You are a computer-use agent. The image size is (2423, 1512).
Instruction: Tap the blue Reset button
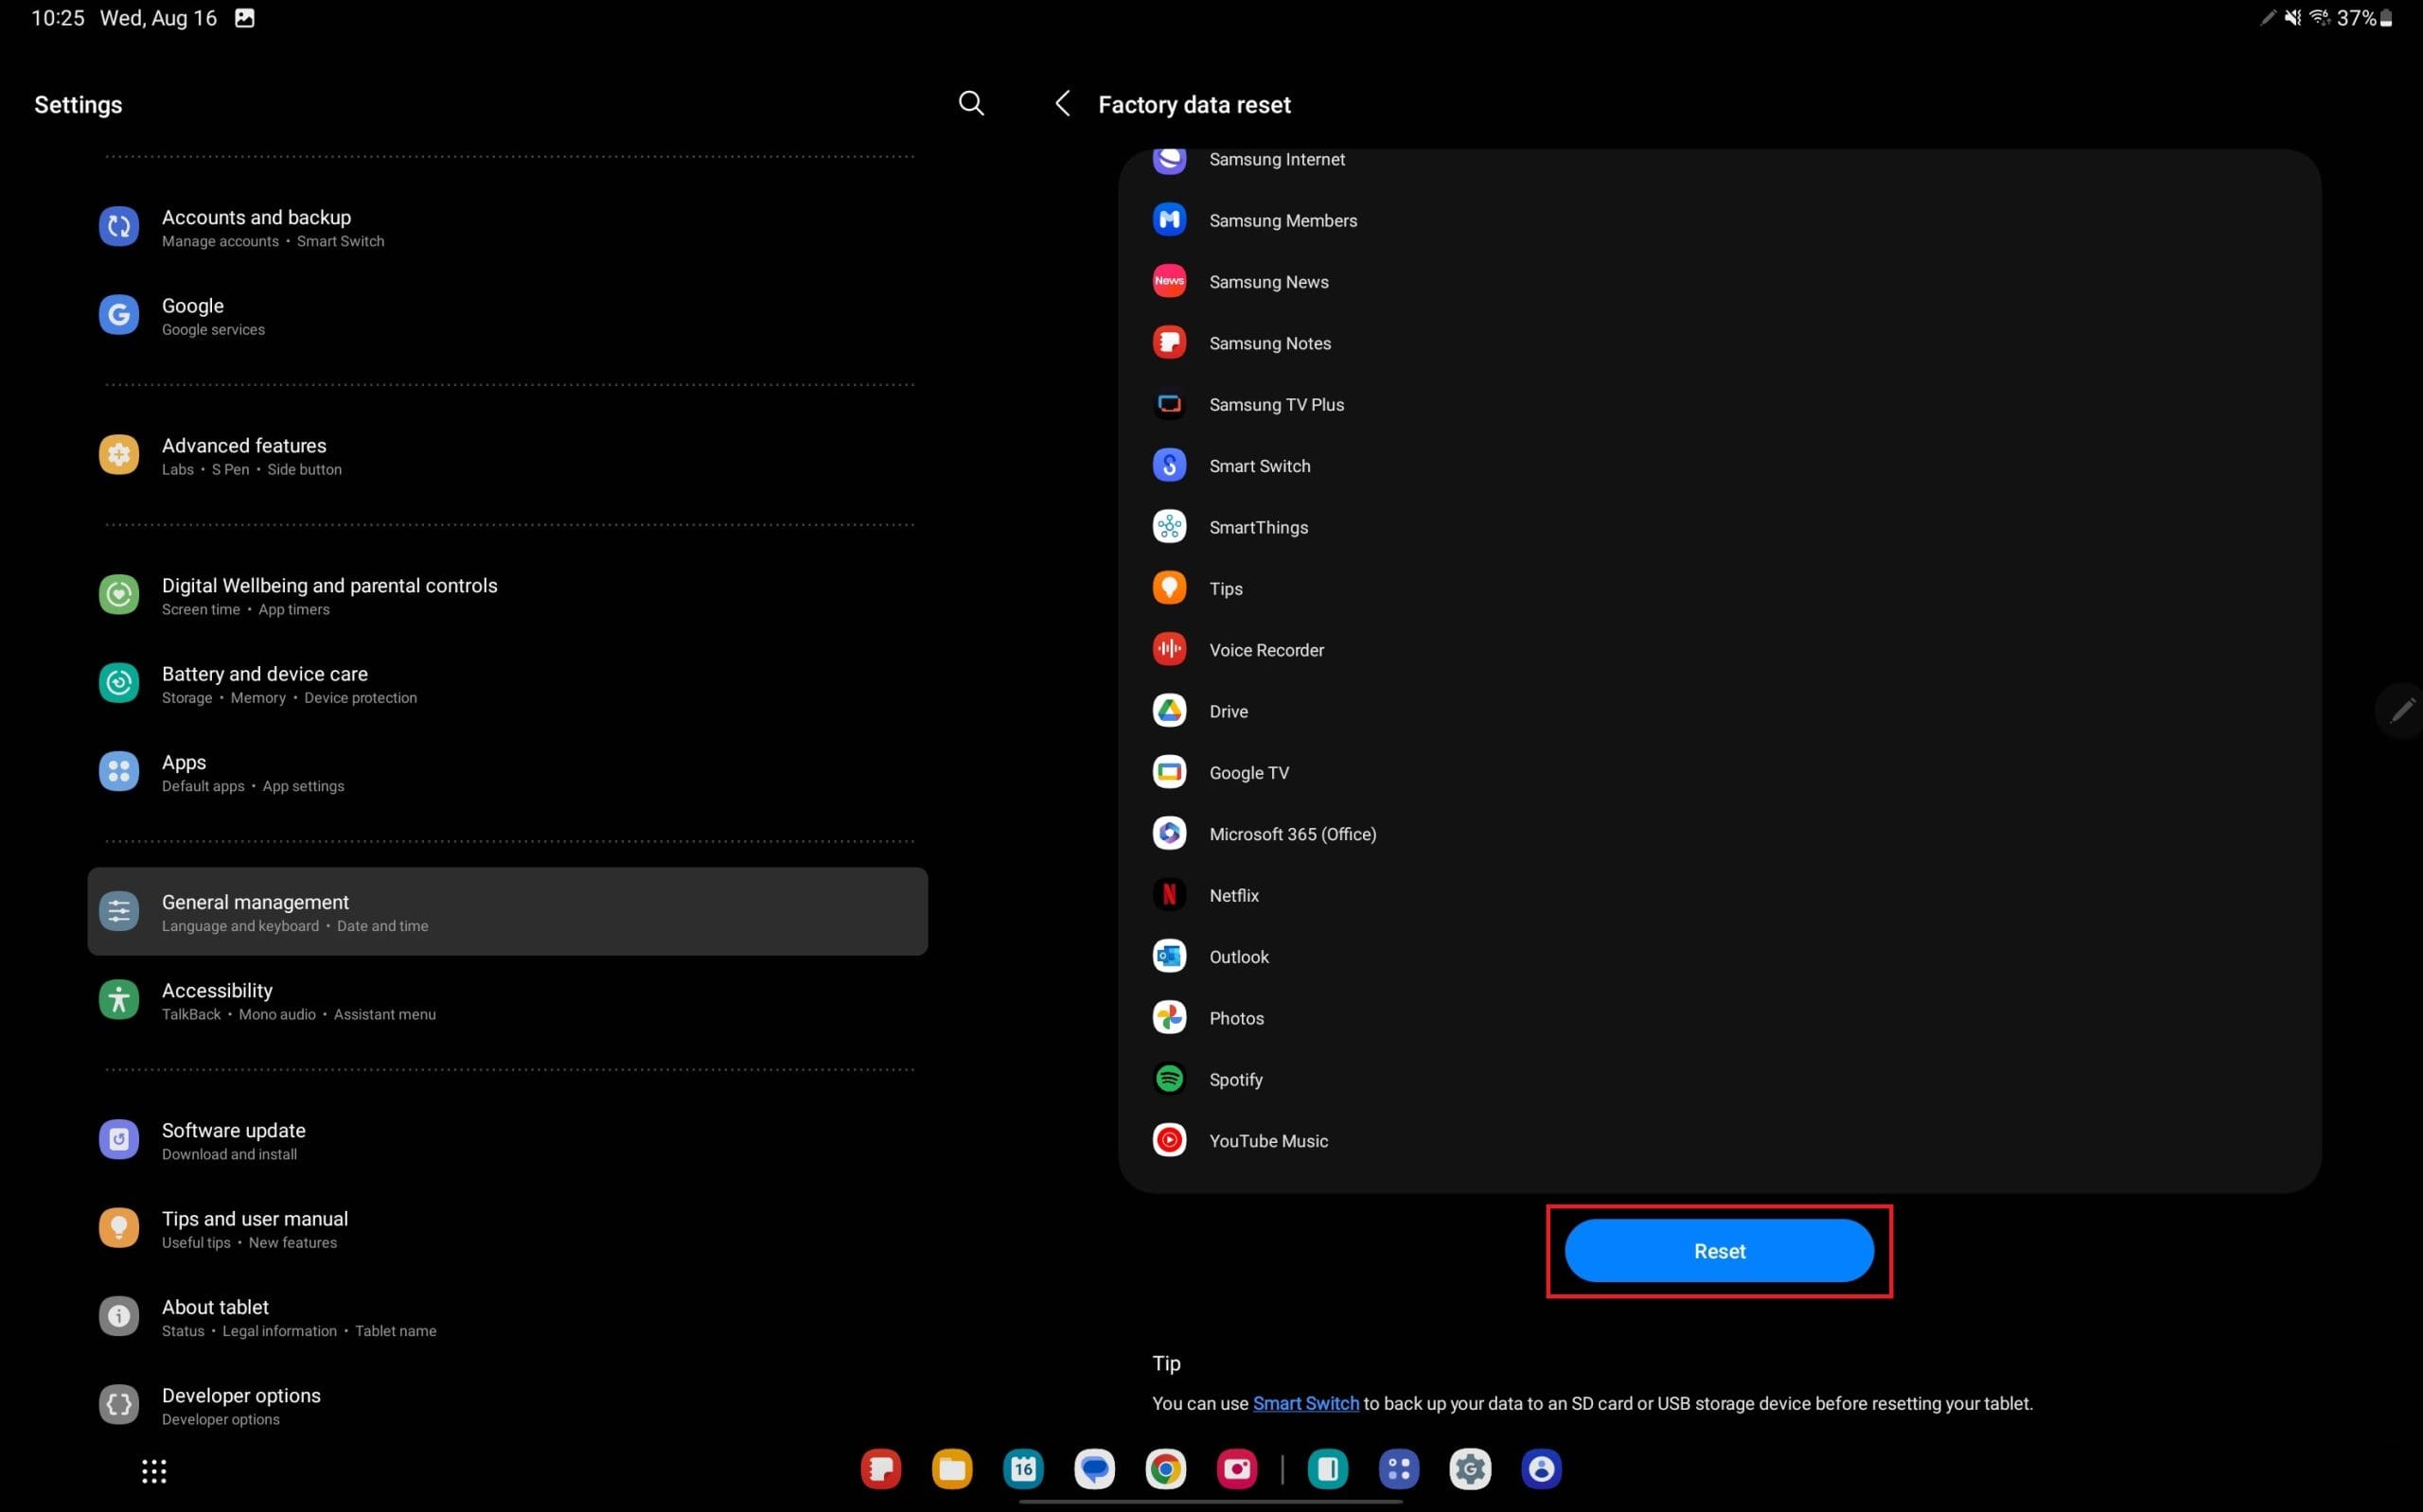[x=1719, y=1251]
